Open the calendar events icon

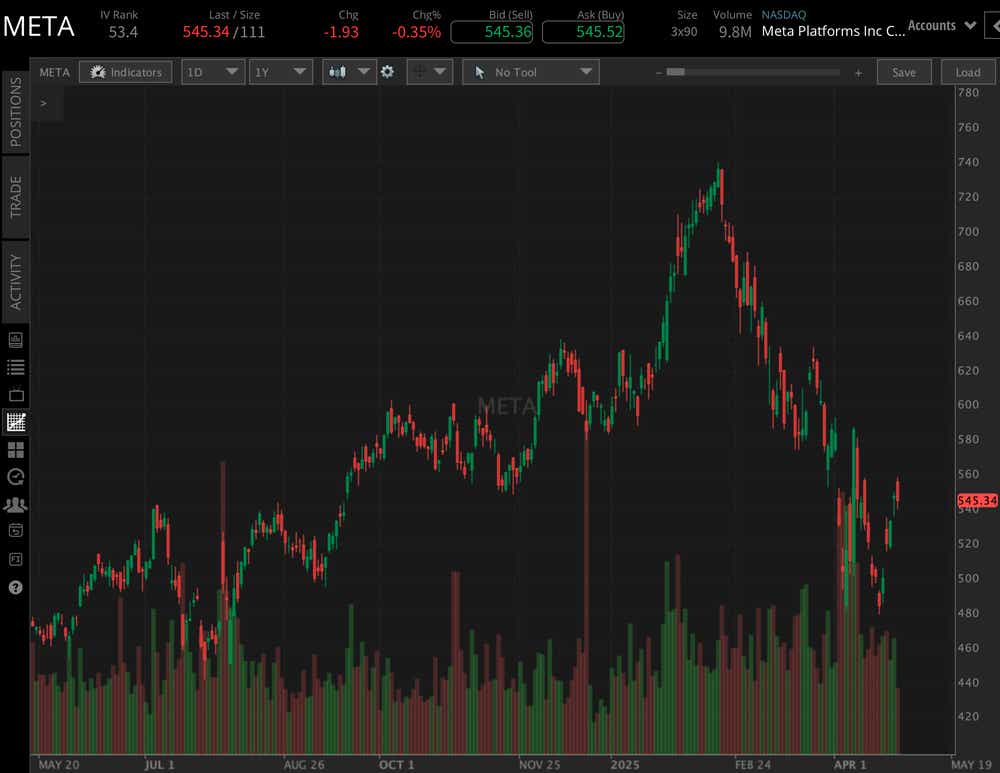click(x=16, y=530)
